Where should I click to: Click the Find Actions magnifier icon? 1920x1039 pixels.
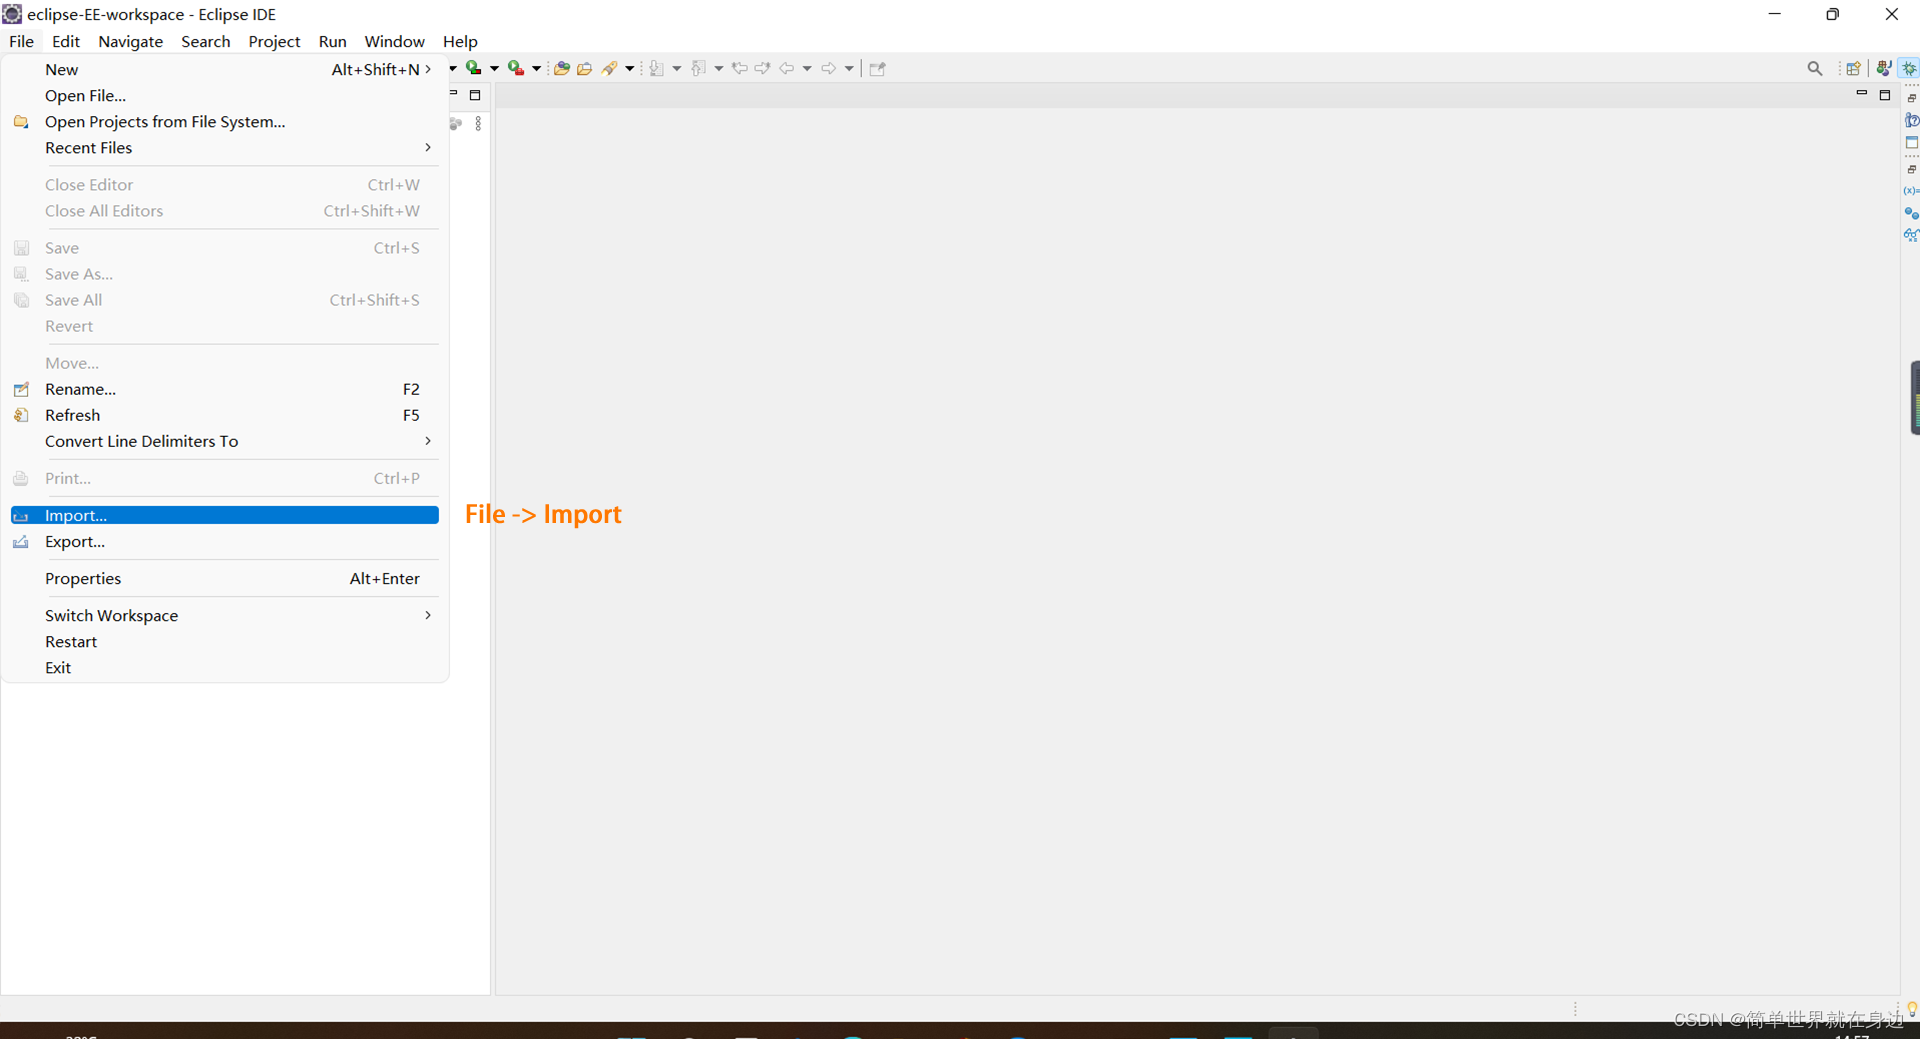coord(1815,68)
